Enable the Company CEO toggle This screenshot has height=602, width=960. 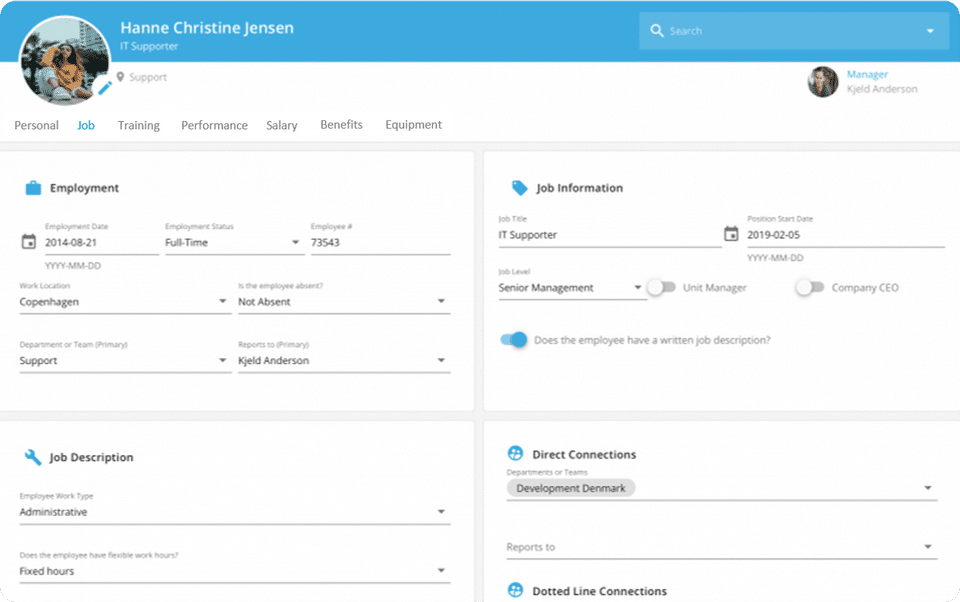point(809,288)
